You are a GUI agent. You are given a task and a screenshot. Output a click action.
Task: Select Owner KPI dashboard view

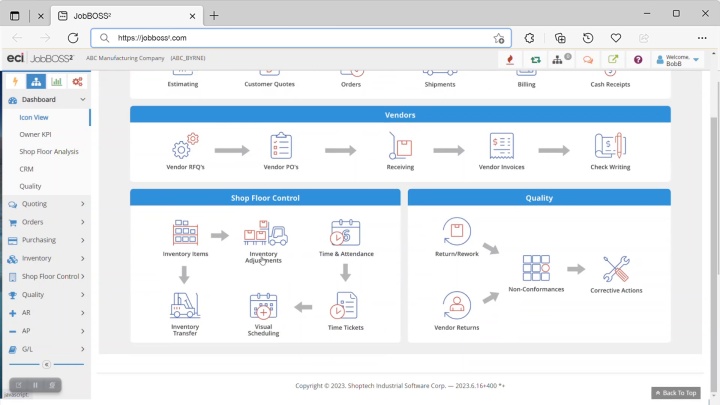point(35,135)
